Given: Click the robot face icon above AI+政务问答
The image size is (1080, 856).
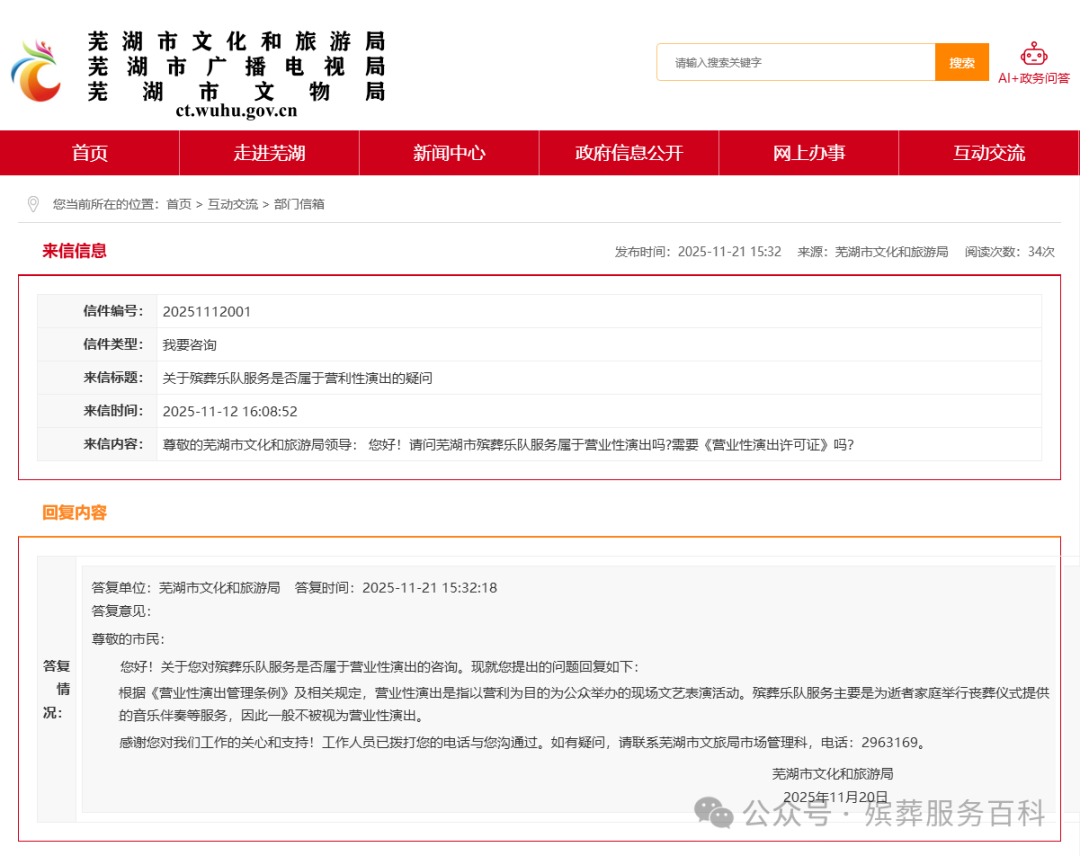Looking at the screenshot, I should pos(1032,55).
